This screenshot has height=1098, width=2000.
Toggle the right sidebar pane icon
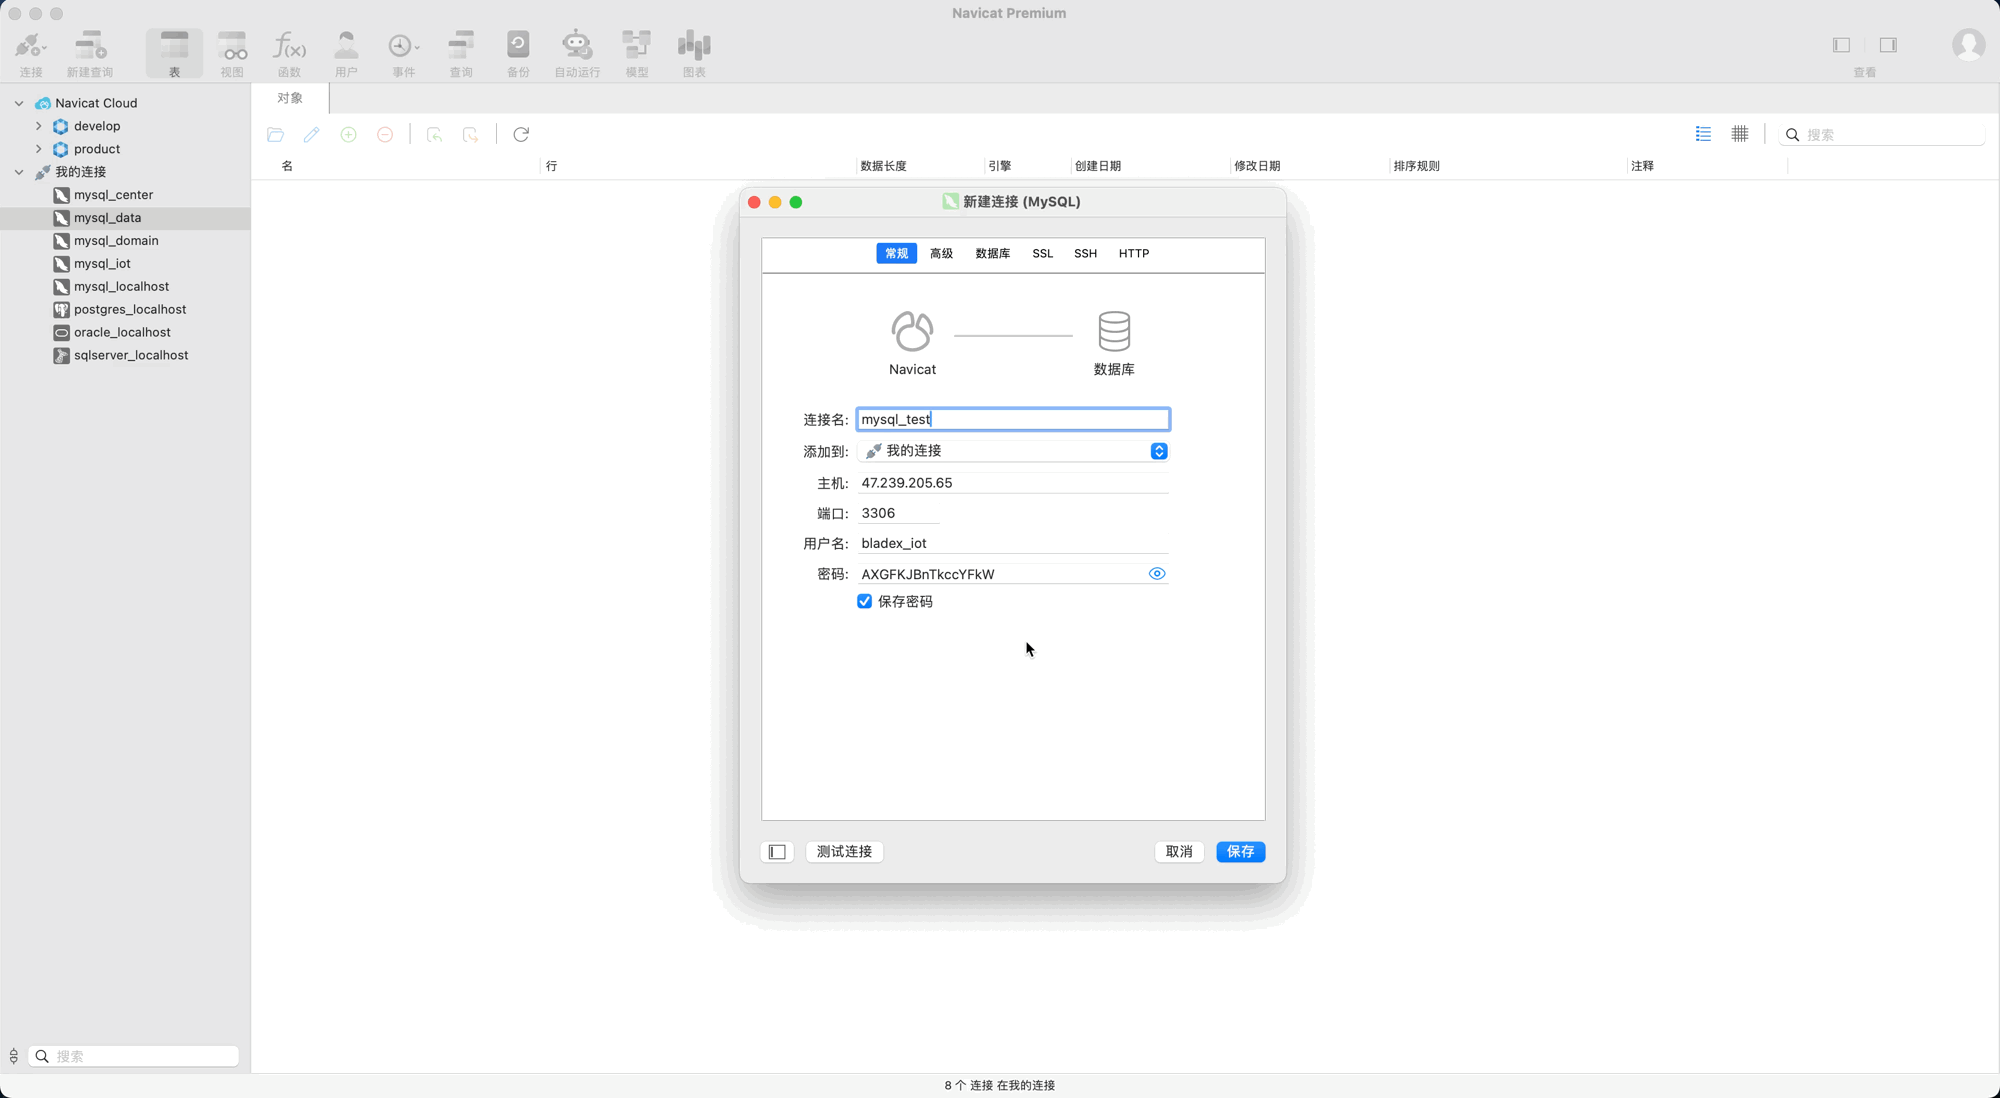coord(1888,45)
